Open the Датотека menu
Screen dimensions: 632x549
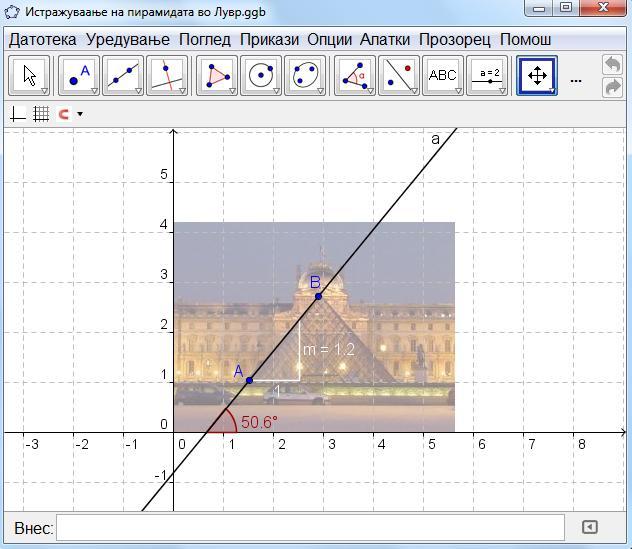tap(43, 40)
